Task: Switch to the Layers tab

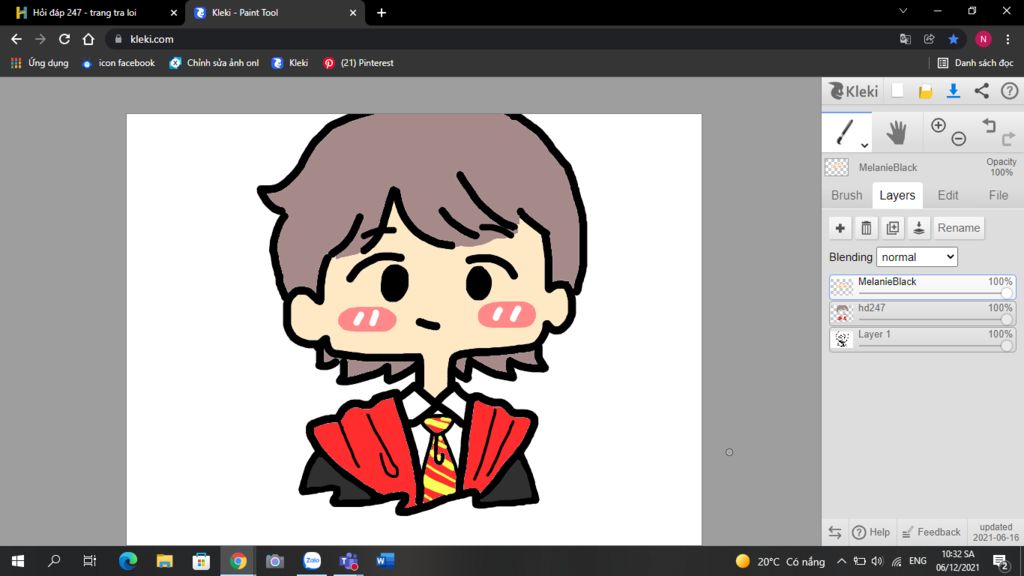Action: (897, 195)
